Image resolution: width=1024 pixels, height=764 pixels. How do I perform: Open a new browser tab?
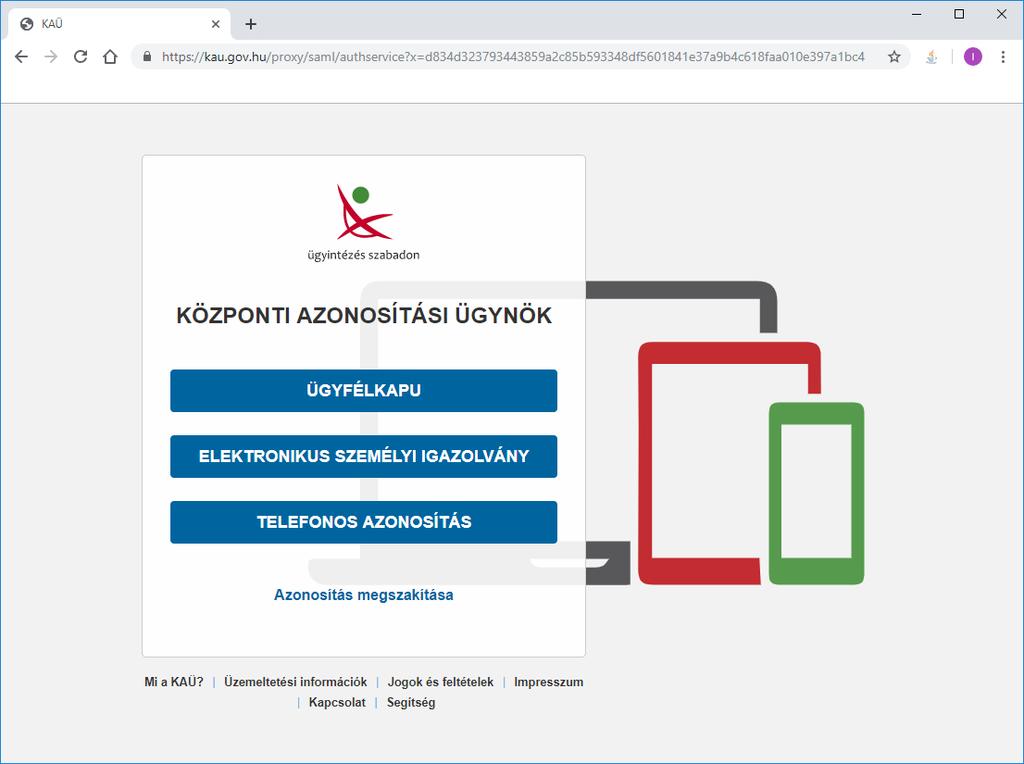[x=251, y=24]
